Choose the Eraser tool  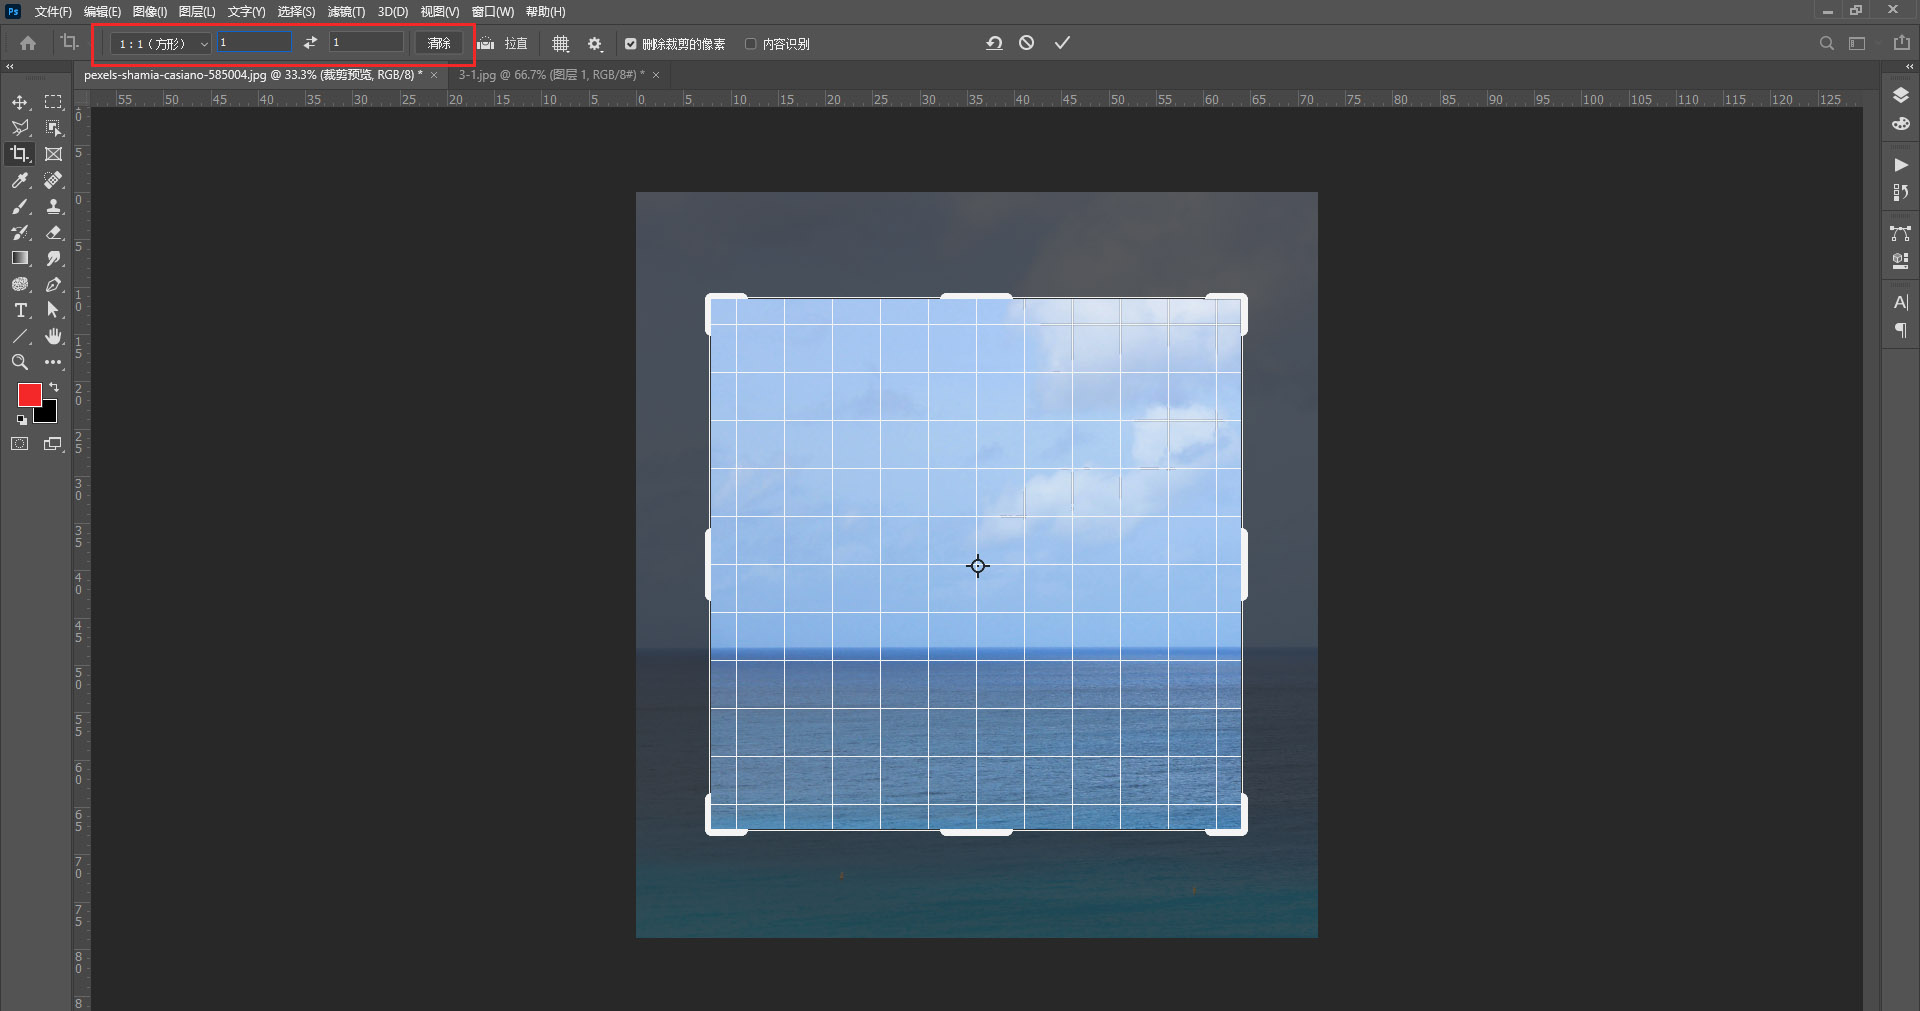point(54,232)
